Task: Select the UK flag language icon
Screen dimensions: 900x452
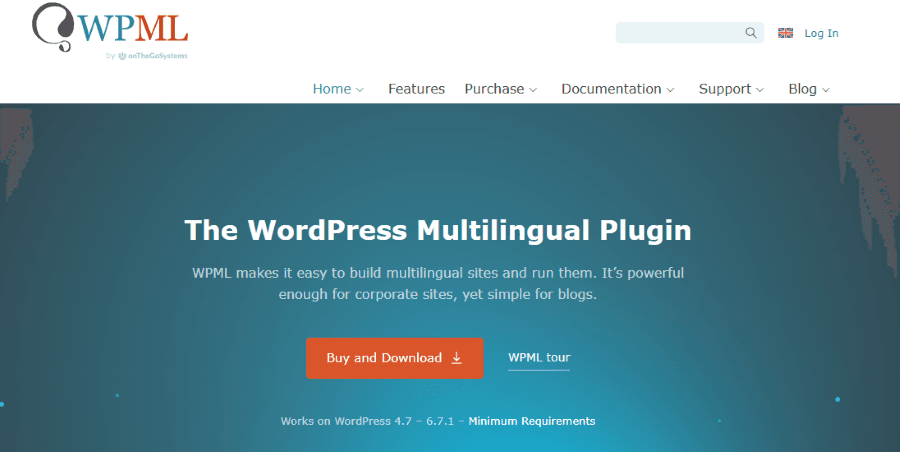Action: point(785,33)
